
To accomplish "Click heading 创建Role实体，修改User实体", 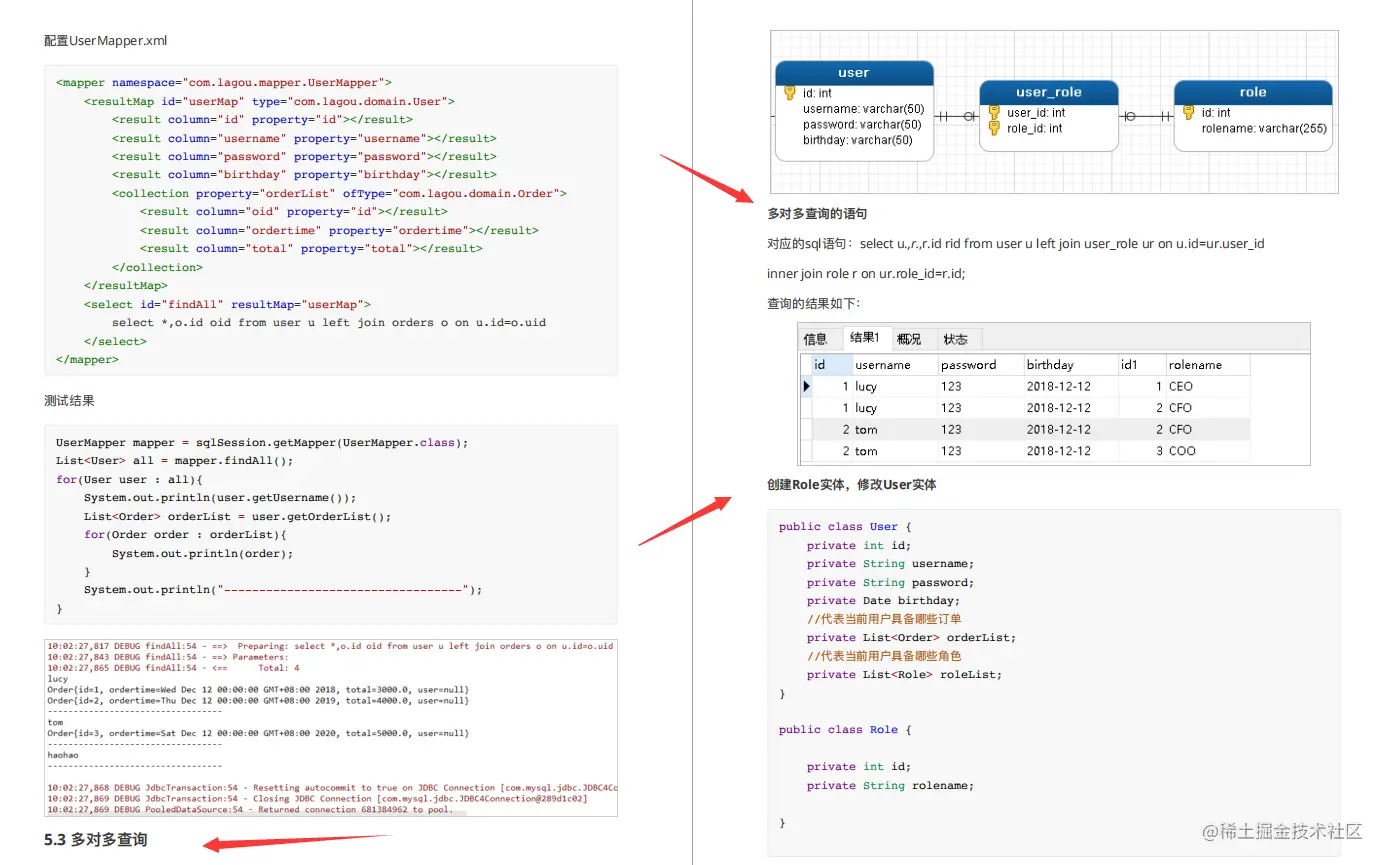I will coord(851,485).
